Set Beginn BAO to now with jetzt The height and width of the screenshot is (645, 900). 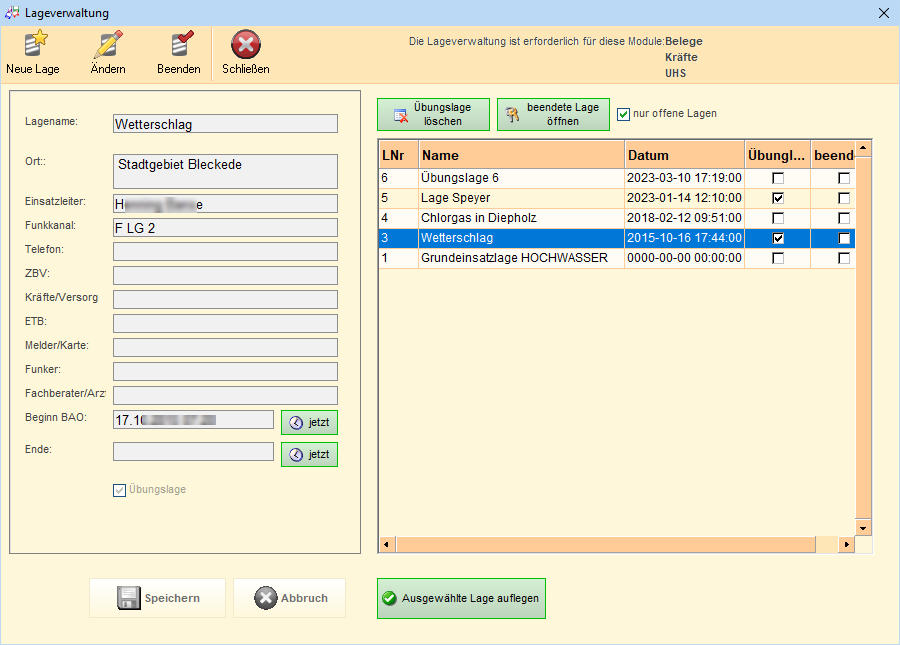coord(309,423)
